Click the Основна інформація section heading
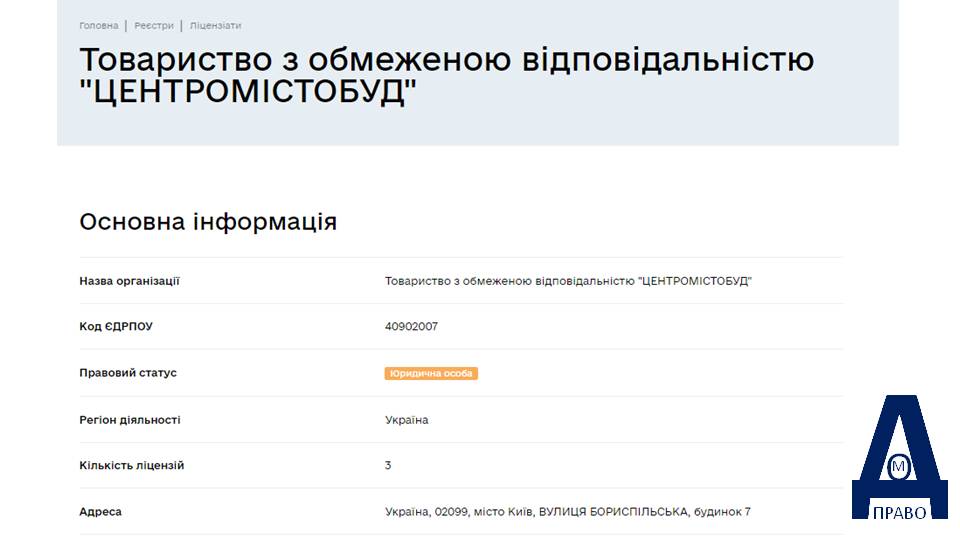The width and height of the screenshot is (960, 540). point(208,222)
